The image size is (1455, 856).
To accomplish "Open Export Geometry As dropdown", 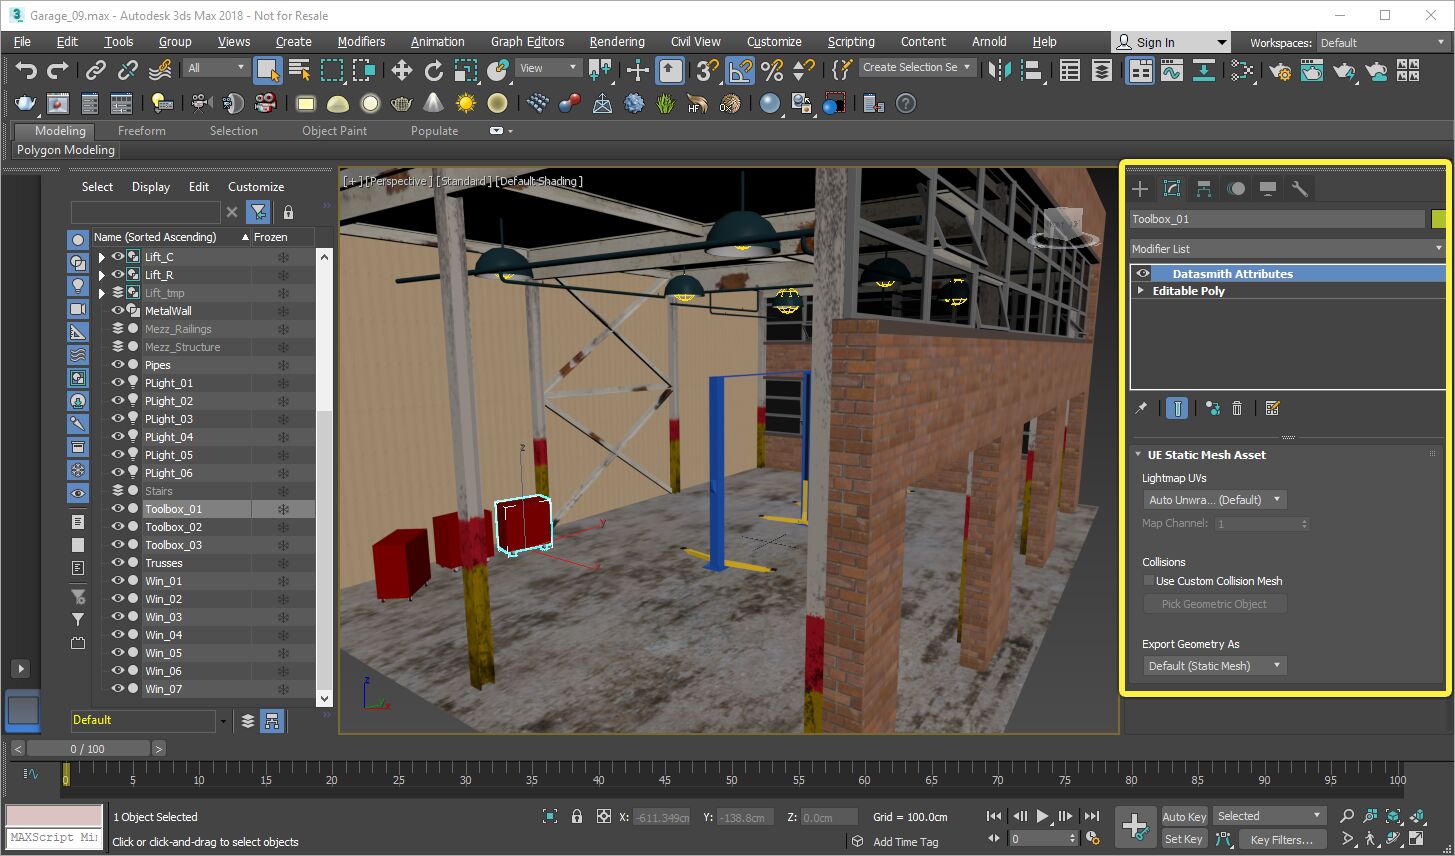I will [1214, 666].
